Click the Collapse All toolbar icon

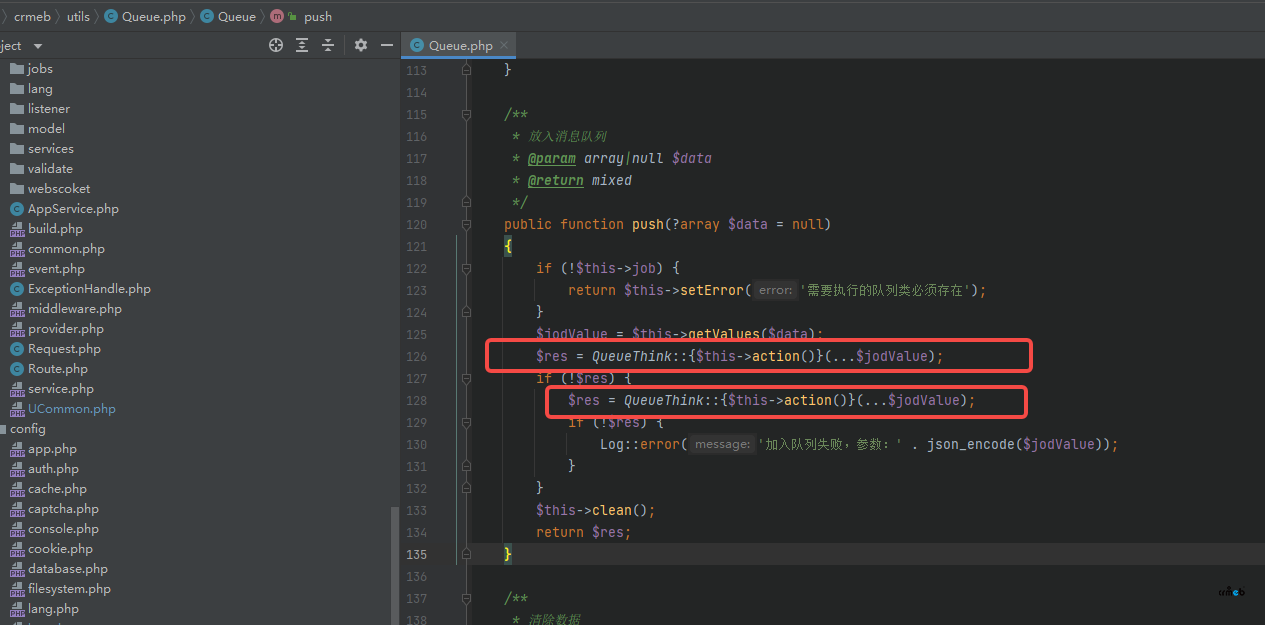327,45
